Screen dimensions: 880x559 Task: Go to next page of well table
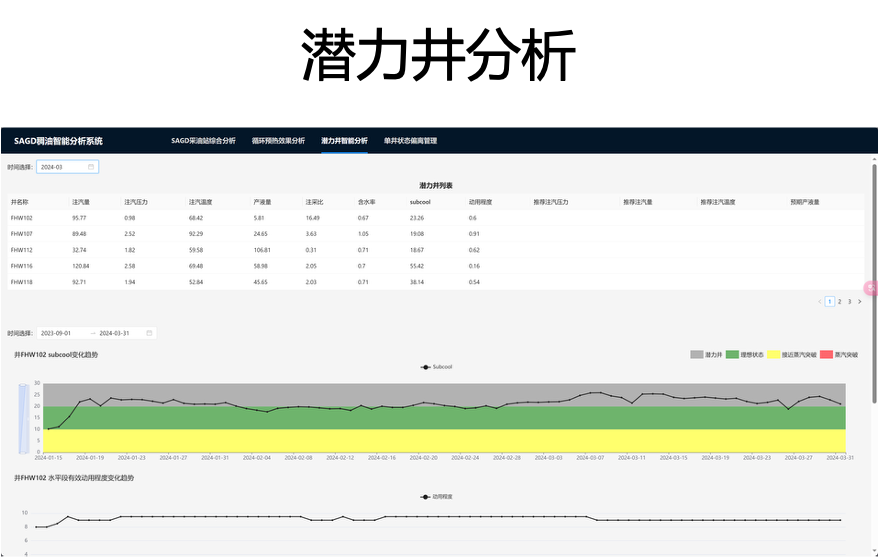coord(859,301)
